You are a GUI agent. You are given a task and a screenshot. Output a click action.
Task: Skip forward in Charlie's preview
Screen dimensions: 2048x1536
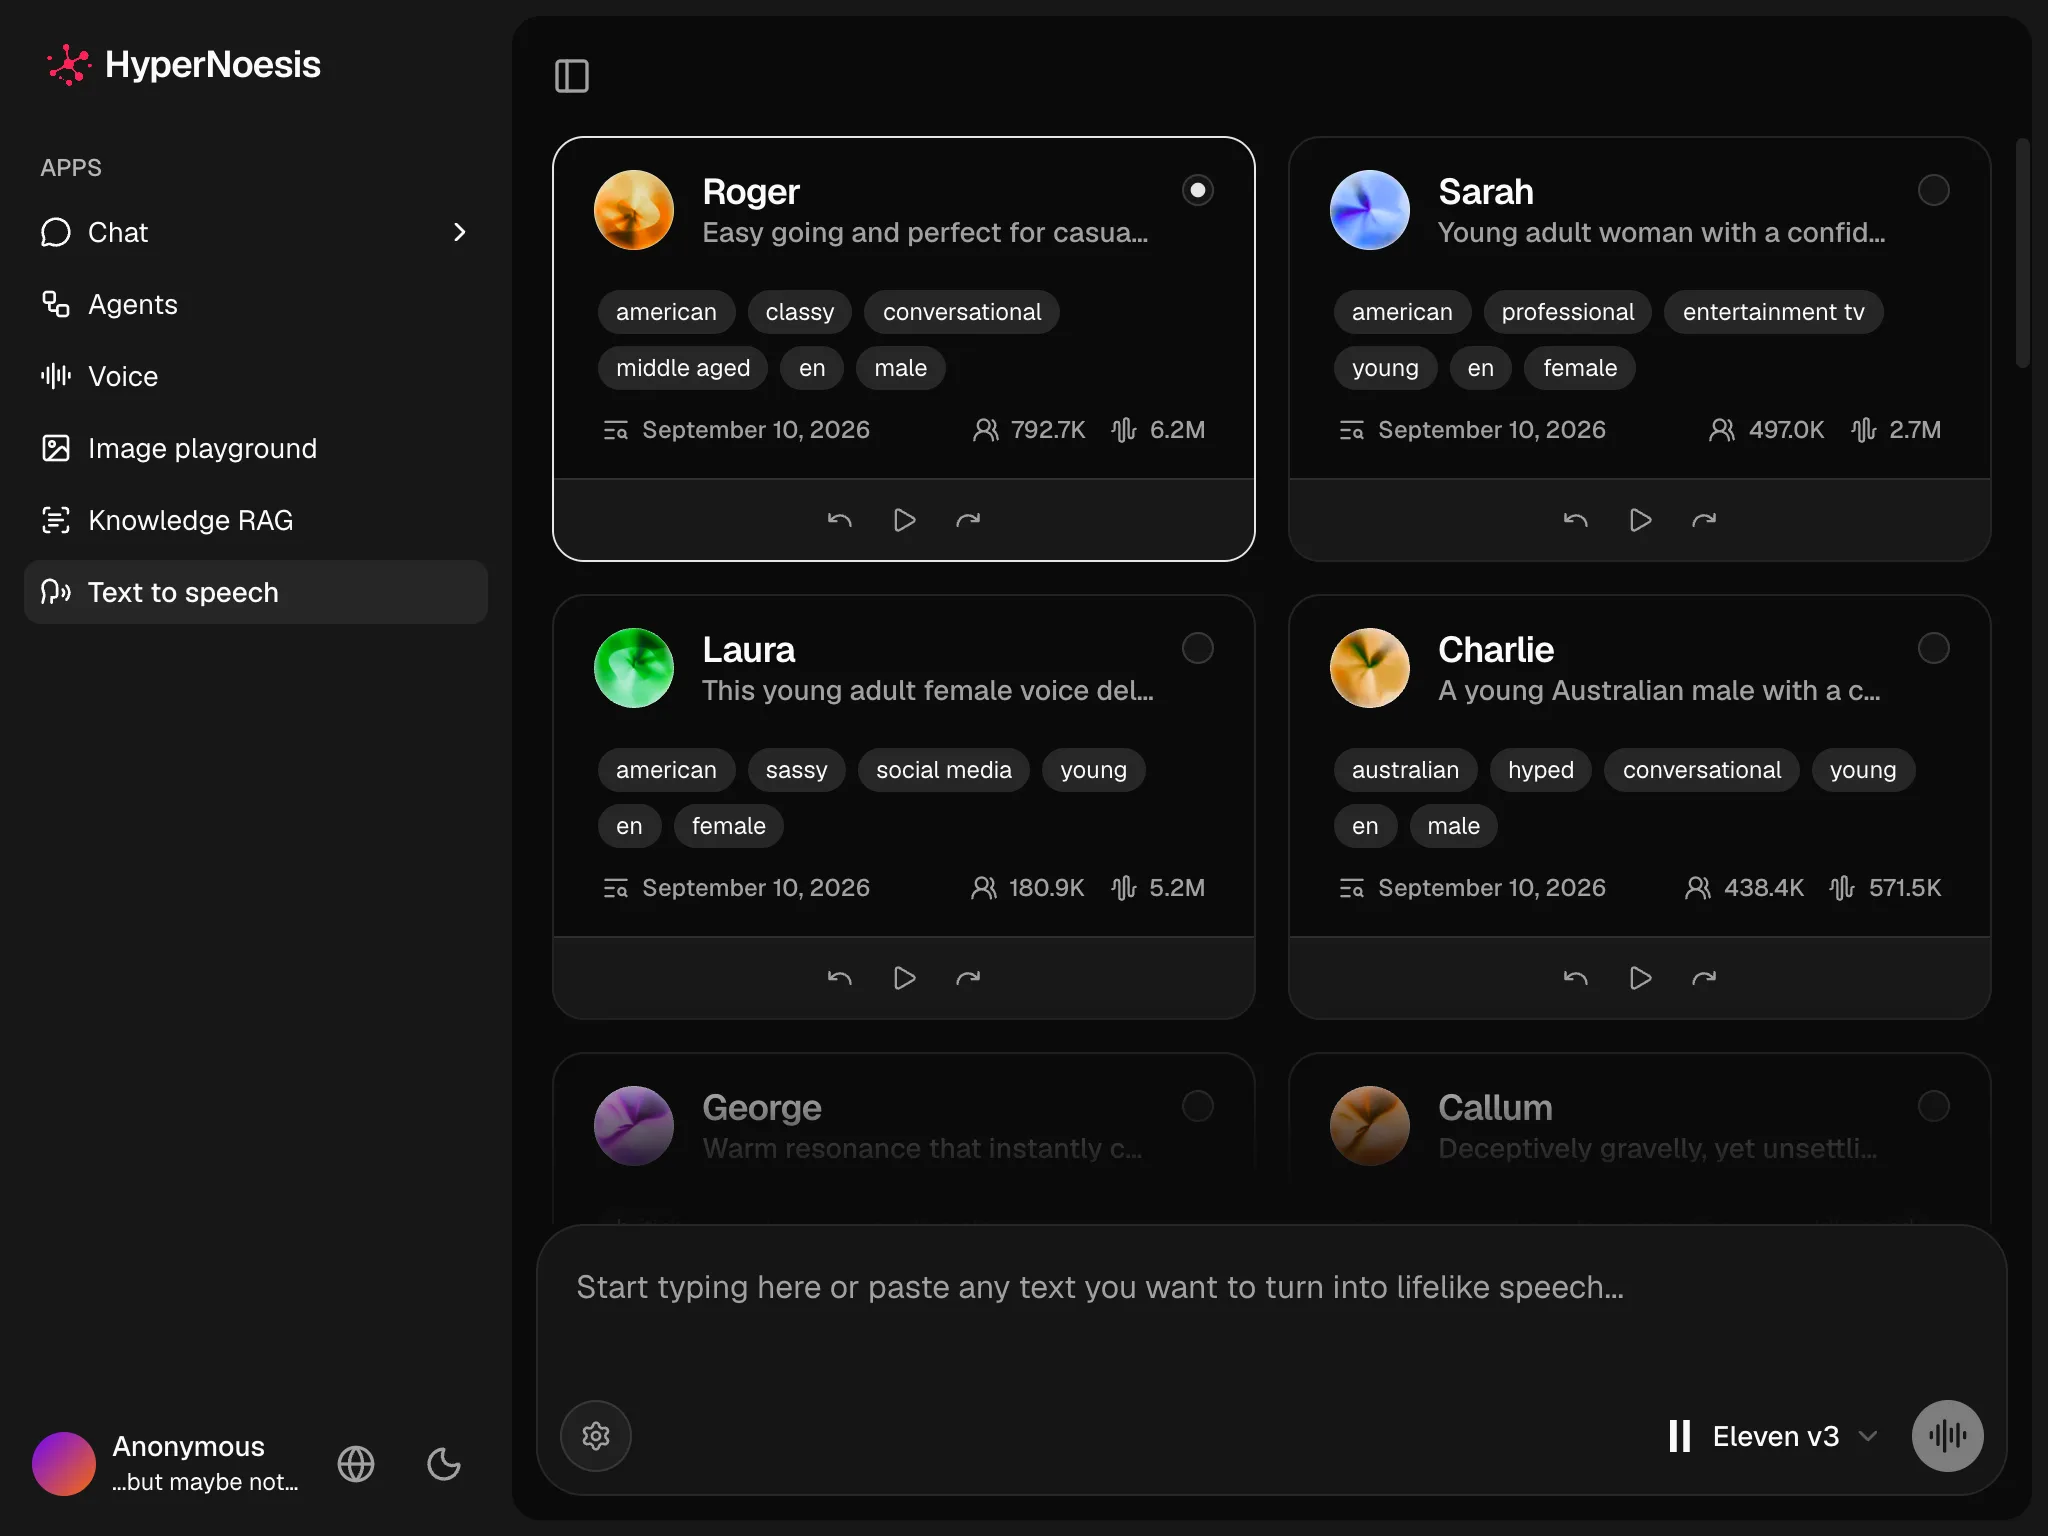pyautogui.click(x=1704, y=978)
